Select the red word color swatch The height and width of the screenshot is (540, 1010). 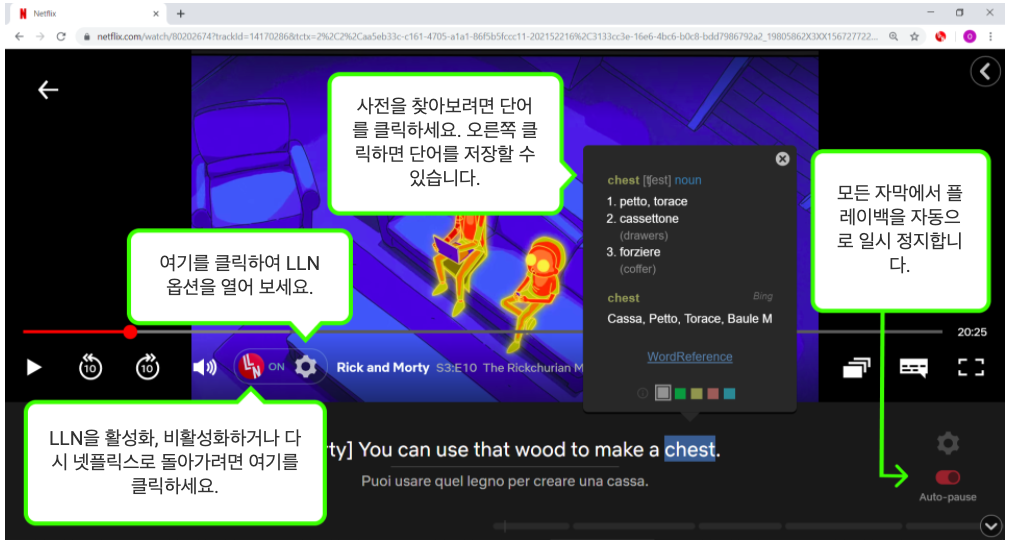point(712,393)
